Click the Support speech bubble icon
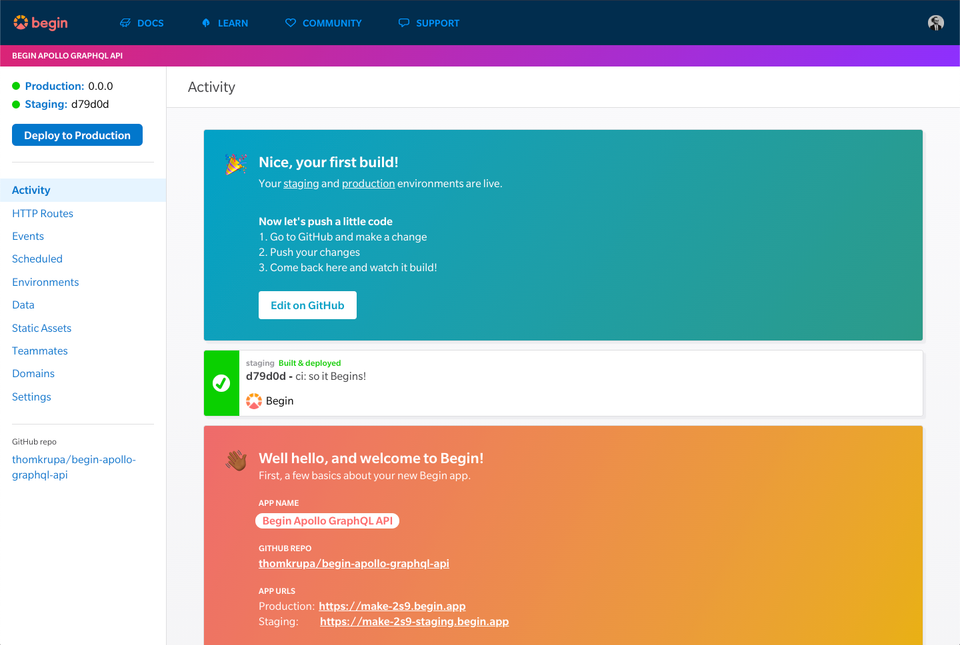The width and height of the screenshot is (960, 645). 403,22
